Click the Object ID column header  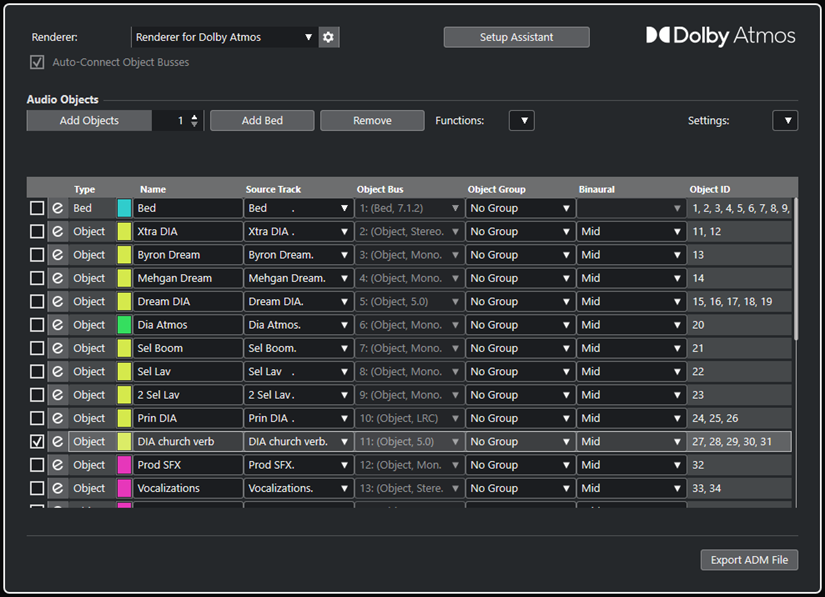point(710,189)
